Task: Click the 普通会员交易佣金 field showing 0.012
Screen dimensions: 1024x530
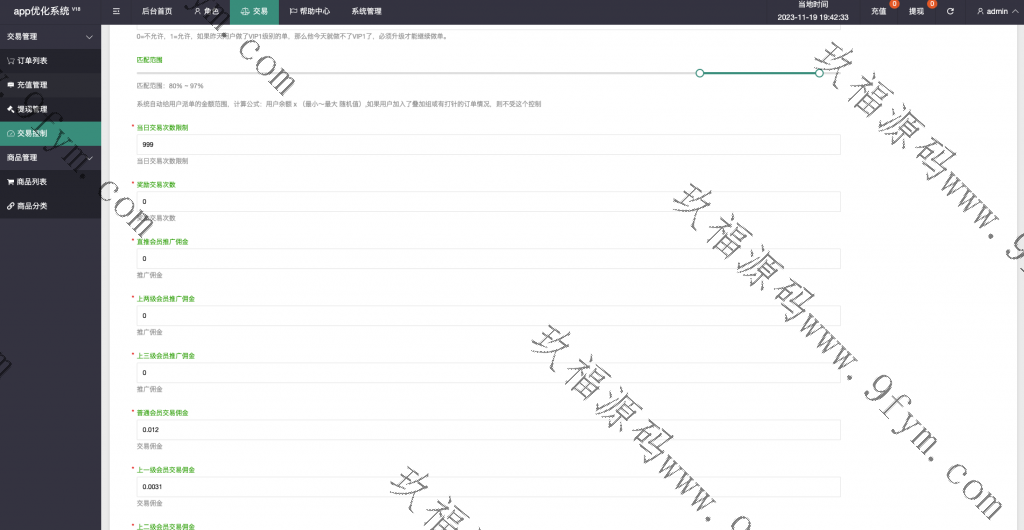Action: [488, 430]
